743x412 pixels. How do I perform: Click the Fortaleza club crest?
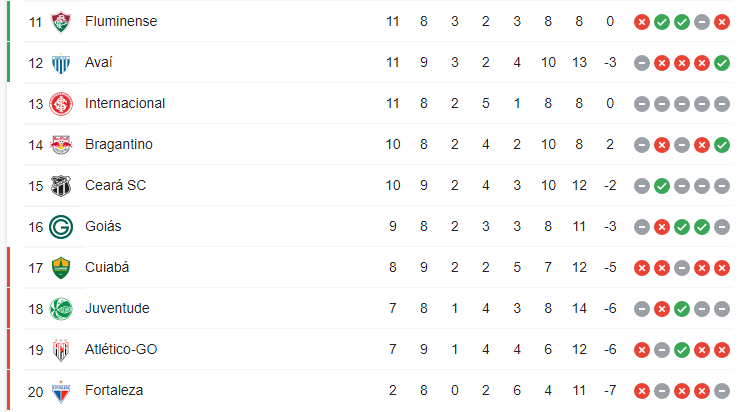61,391
